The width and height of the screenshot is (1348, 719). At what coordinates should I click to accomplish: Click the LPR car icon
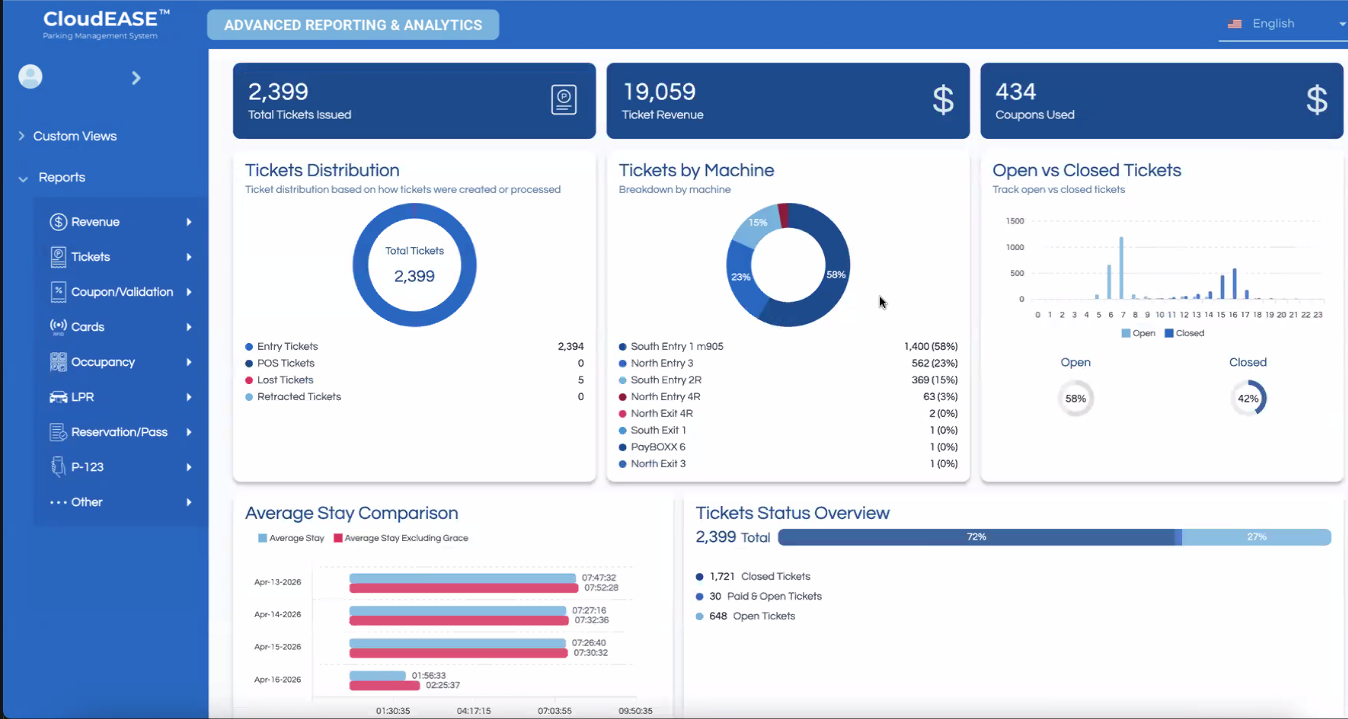pyautogui.click(x=58, y=397)
